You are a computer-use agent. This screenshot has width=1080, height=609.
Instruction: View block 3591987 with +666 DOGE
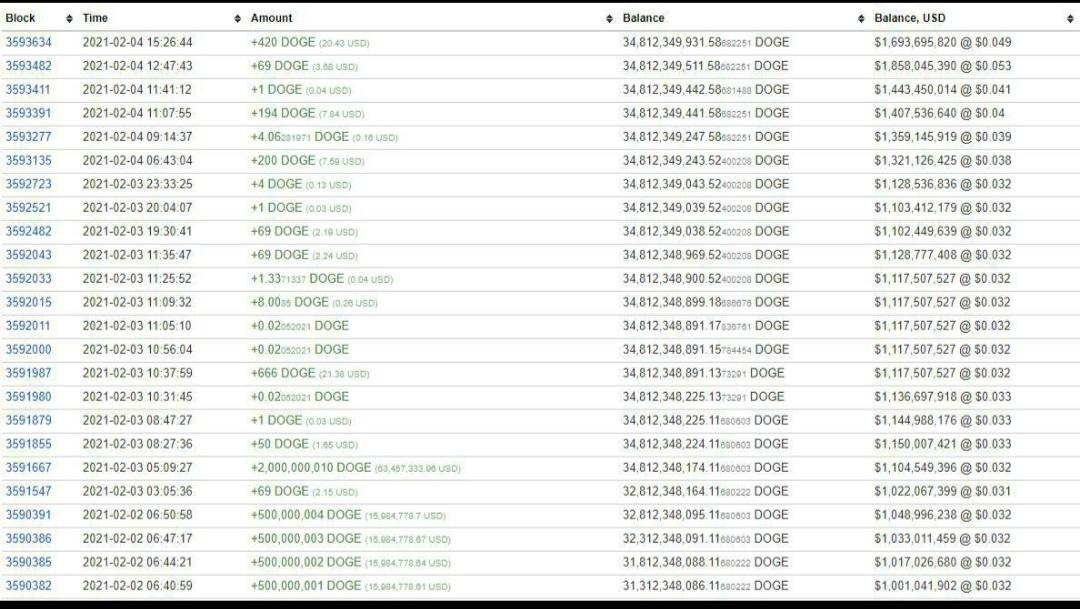(x=28, y=373)
